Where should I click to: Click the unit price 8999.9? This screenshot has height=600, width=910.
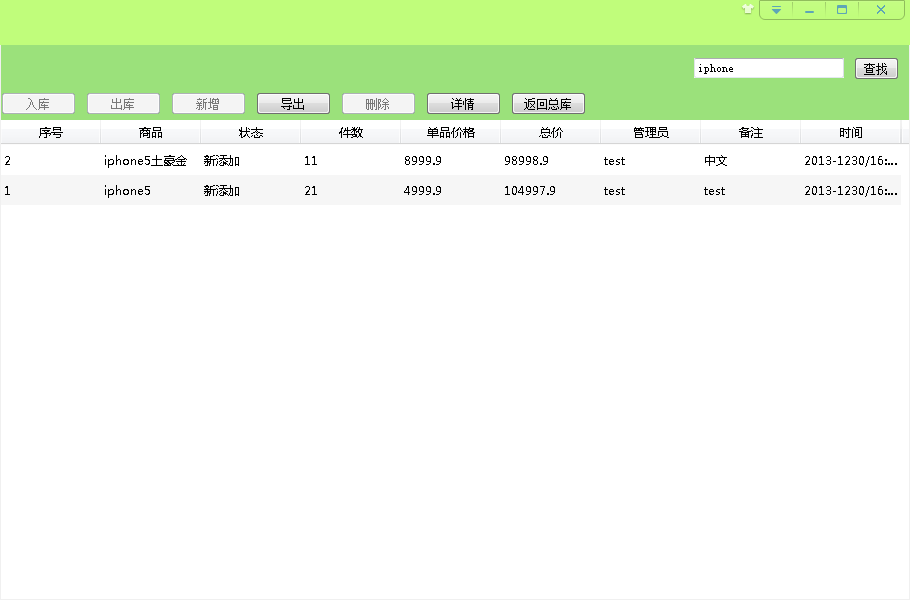(422, 161)
